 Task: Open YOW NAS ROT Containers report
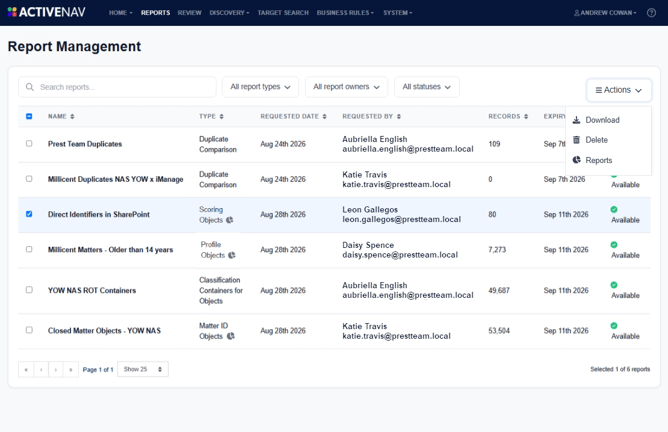point(92,290)
